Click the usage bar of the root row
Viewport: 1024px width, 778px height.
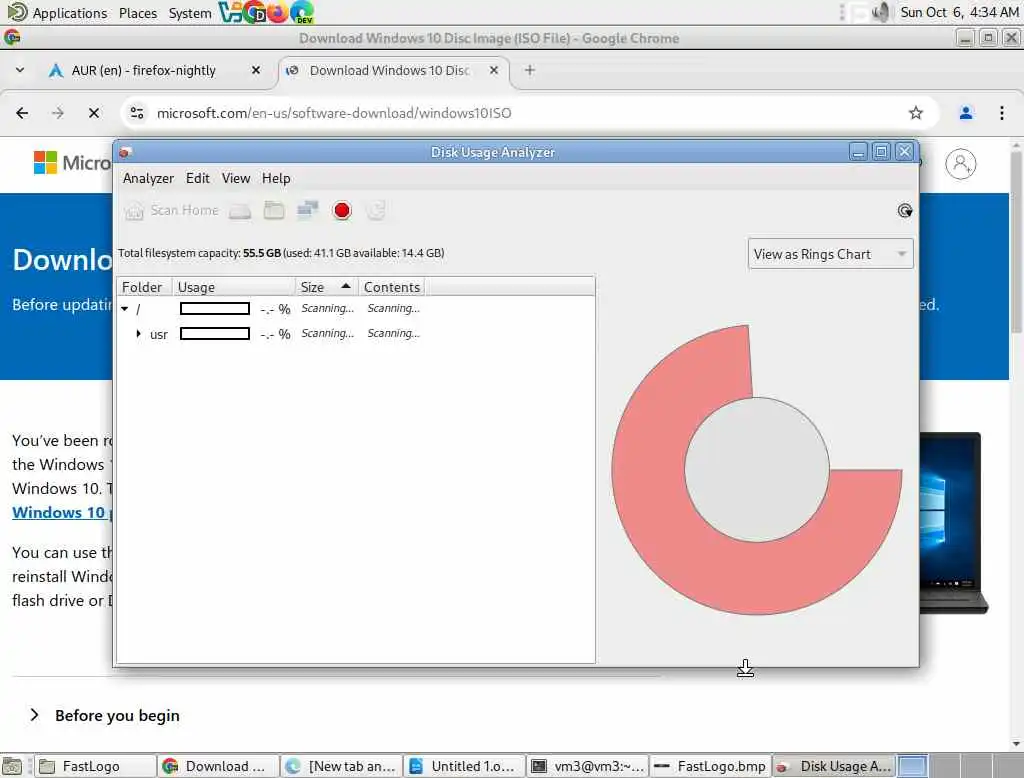pos(215,308)
